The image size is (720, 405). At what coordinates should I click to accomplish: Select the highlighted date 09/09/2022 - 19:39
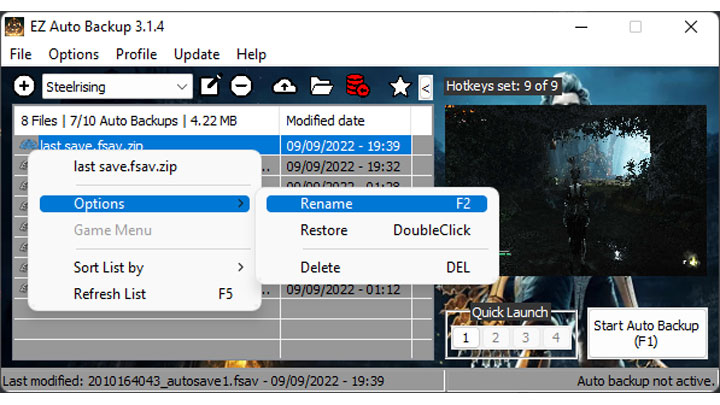[x=343, y=146]
